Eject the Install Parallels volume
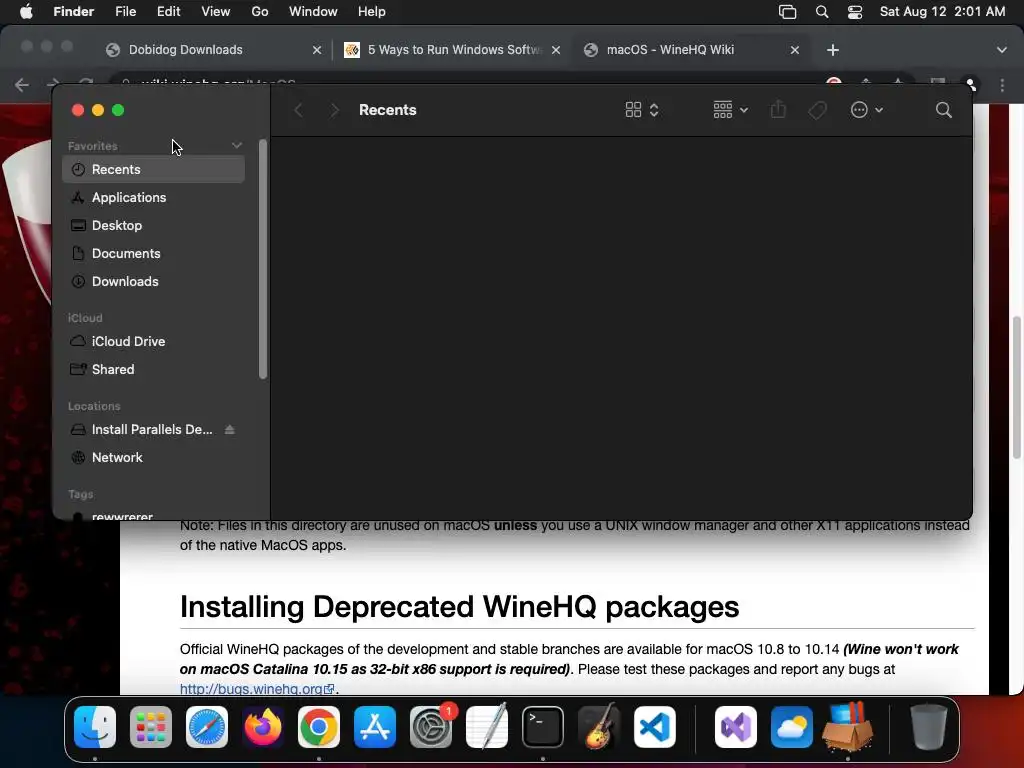 tap(229, 429)
